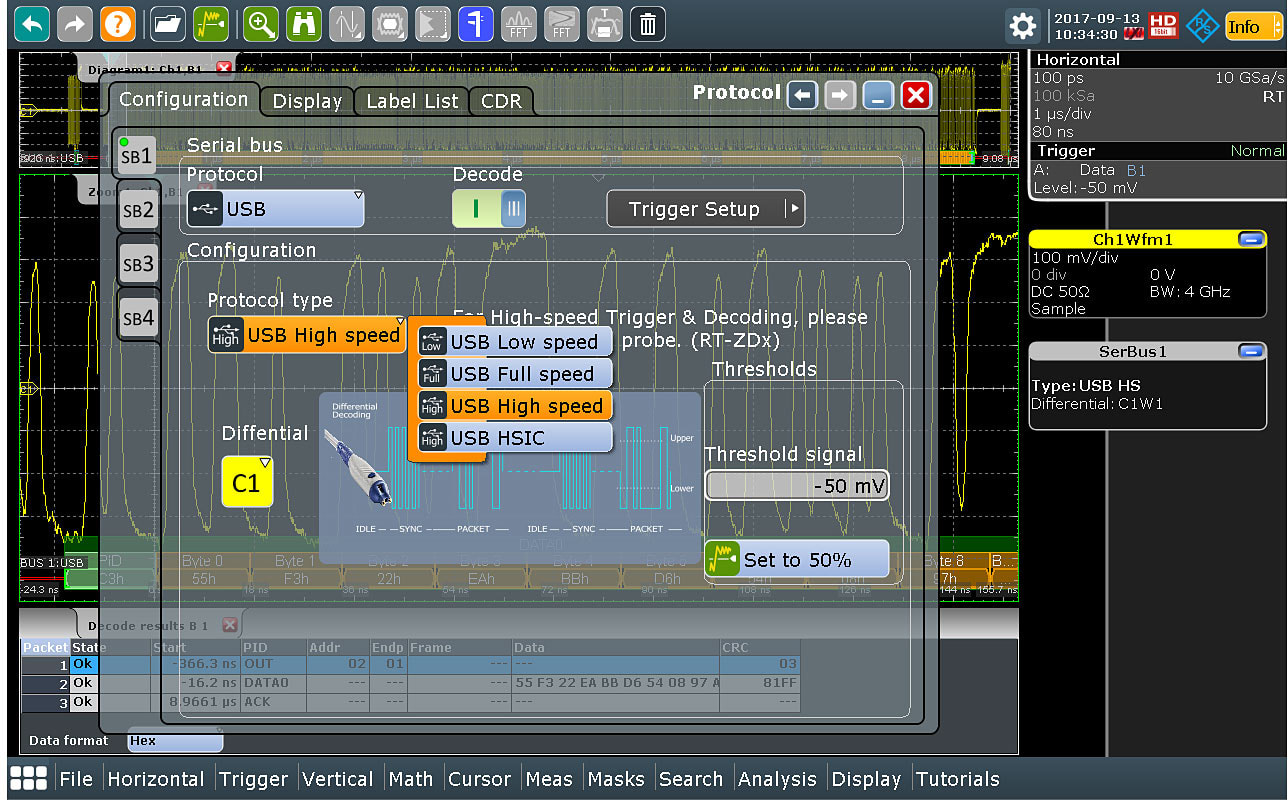This screenshot has height=800, width=1288.
Task: Open the Horizontal menu
Action: pos(156,779)
